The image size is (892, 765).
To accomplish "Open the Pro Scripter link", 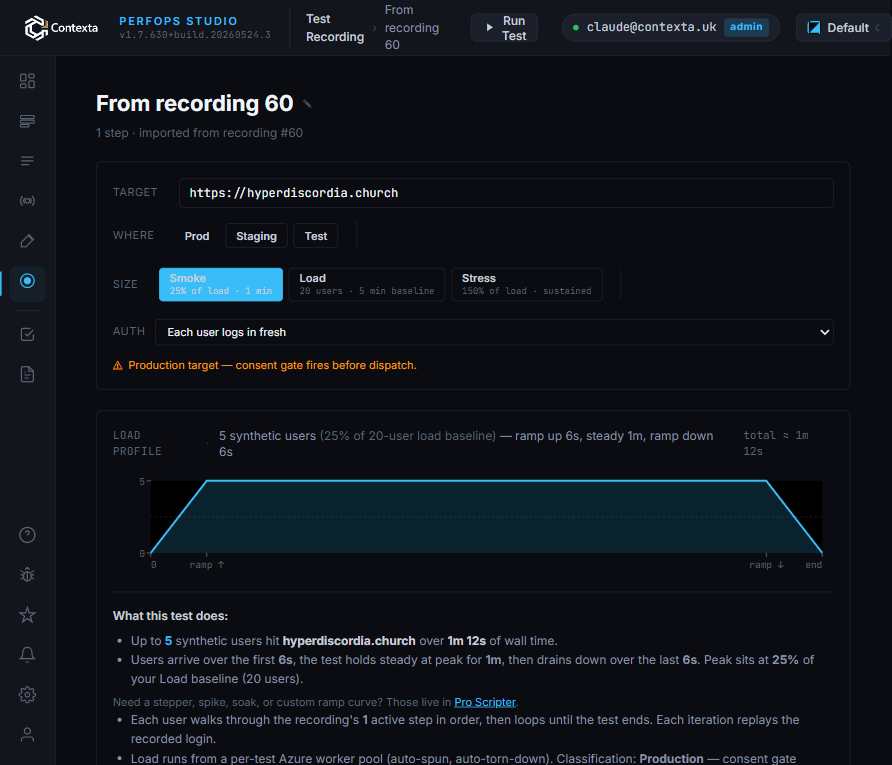I will click(485, 702).
